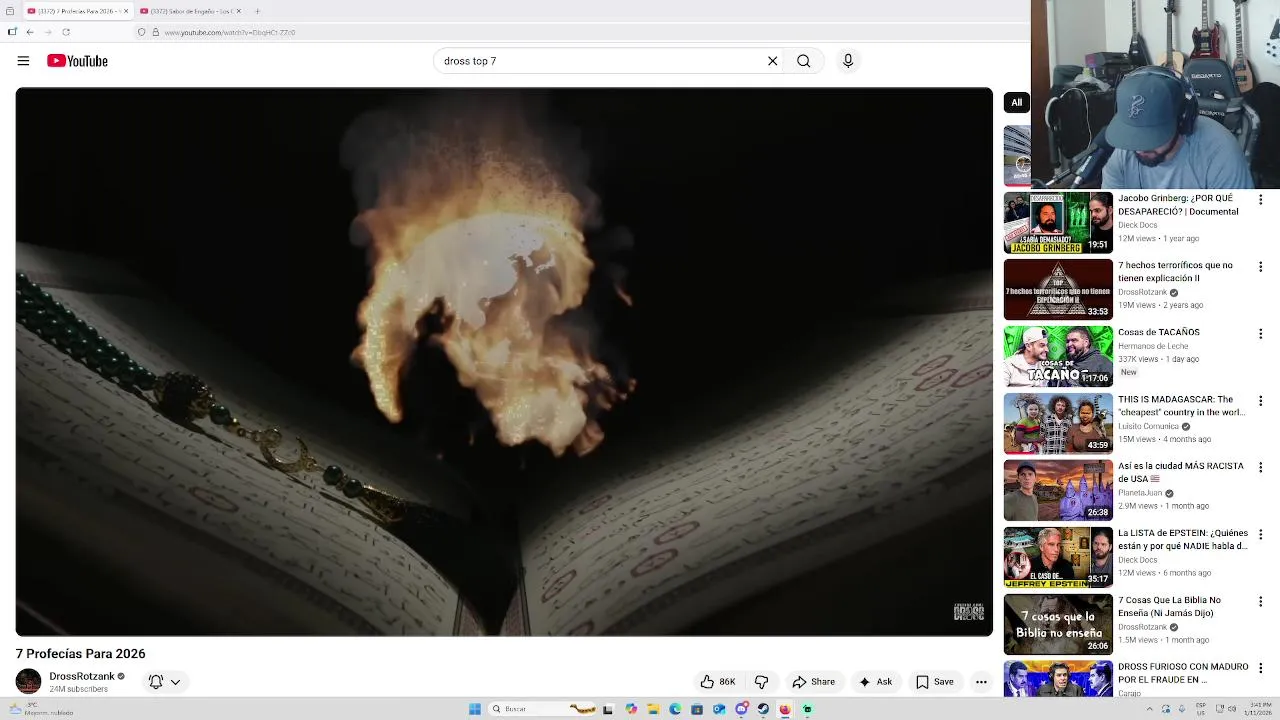Click PlanetaJuan channel name

tap(1140, 493)
